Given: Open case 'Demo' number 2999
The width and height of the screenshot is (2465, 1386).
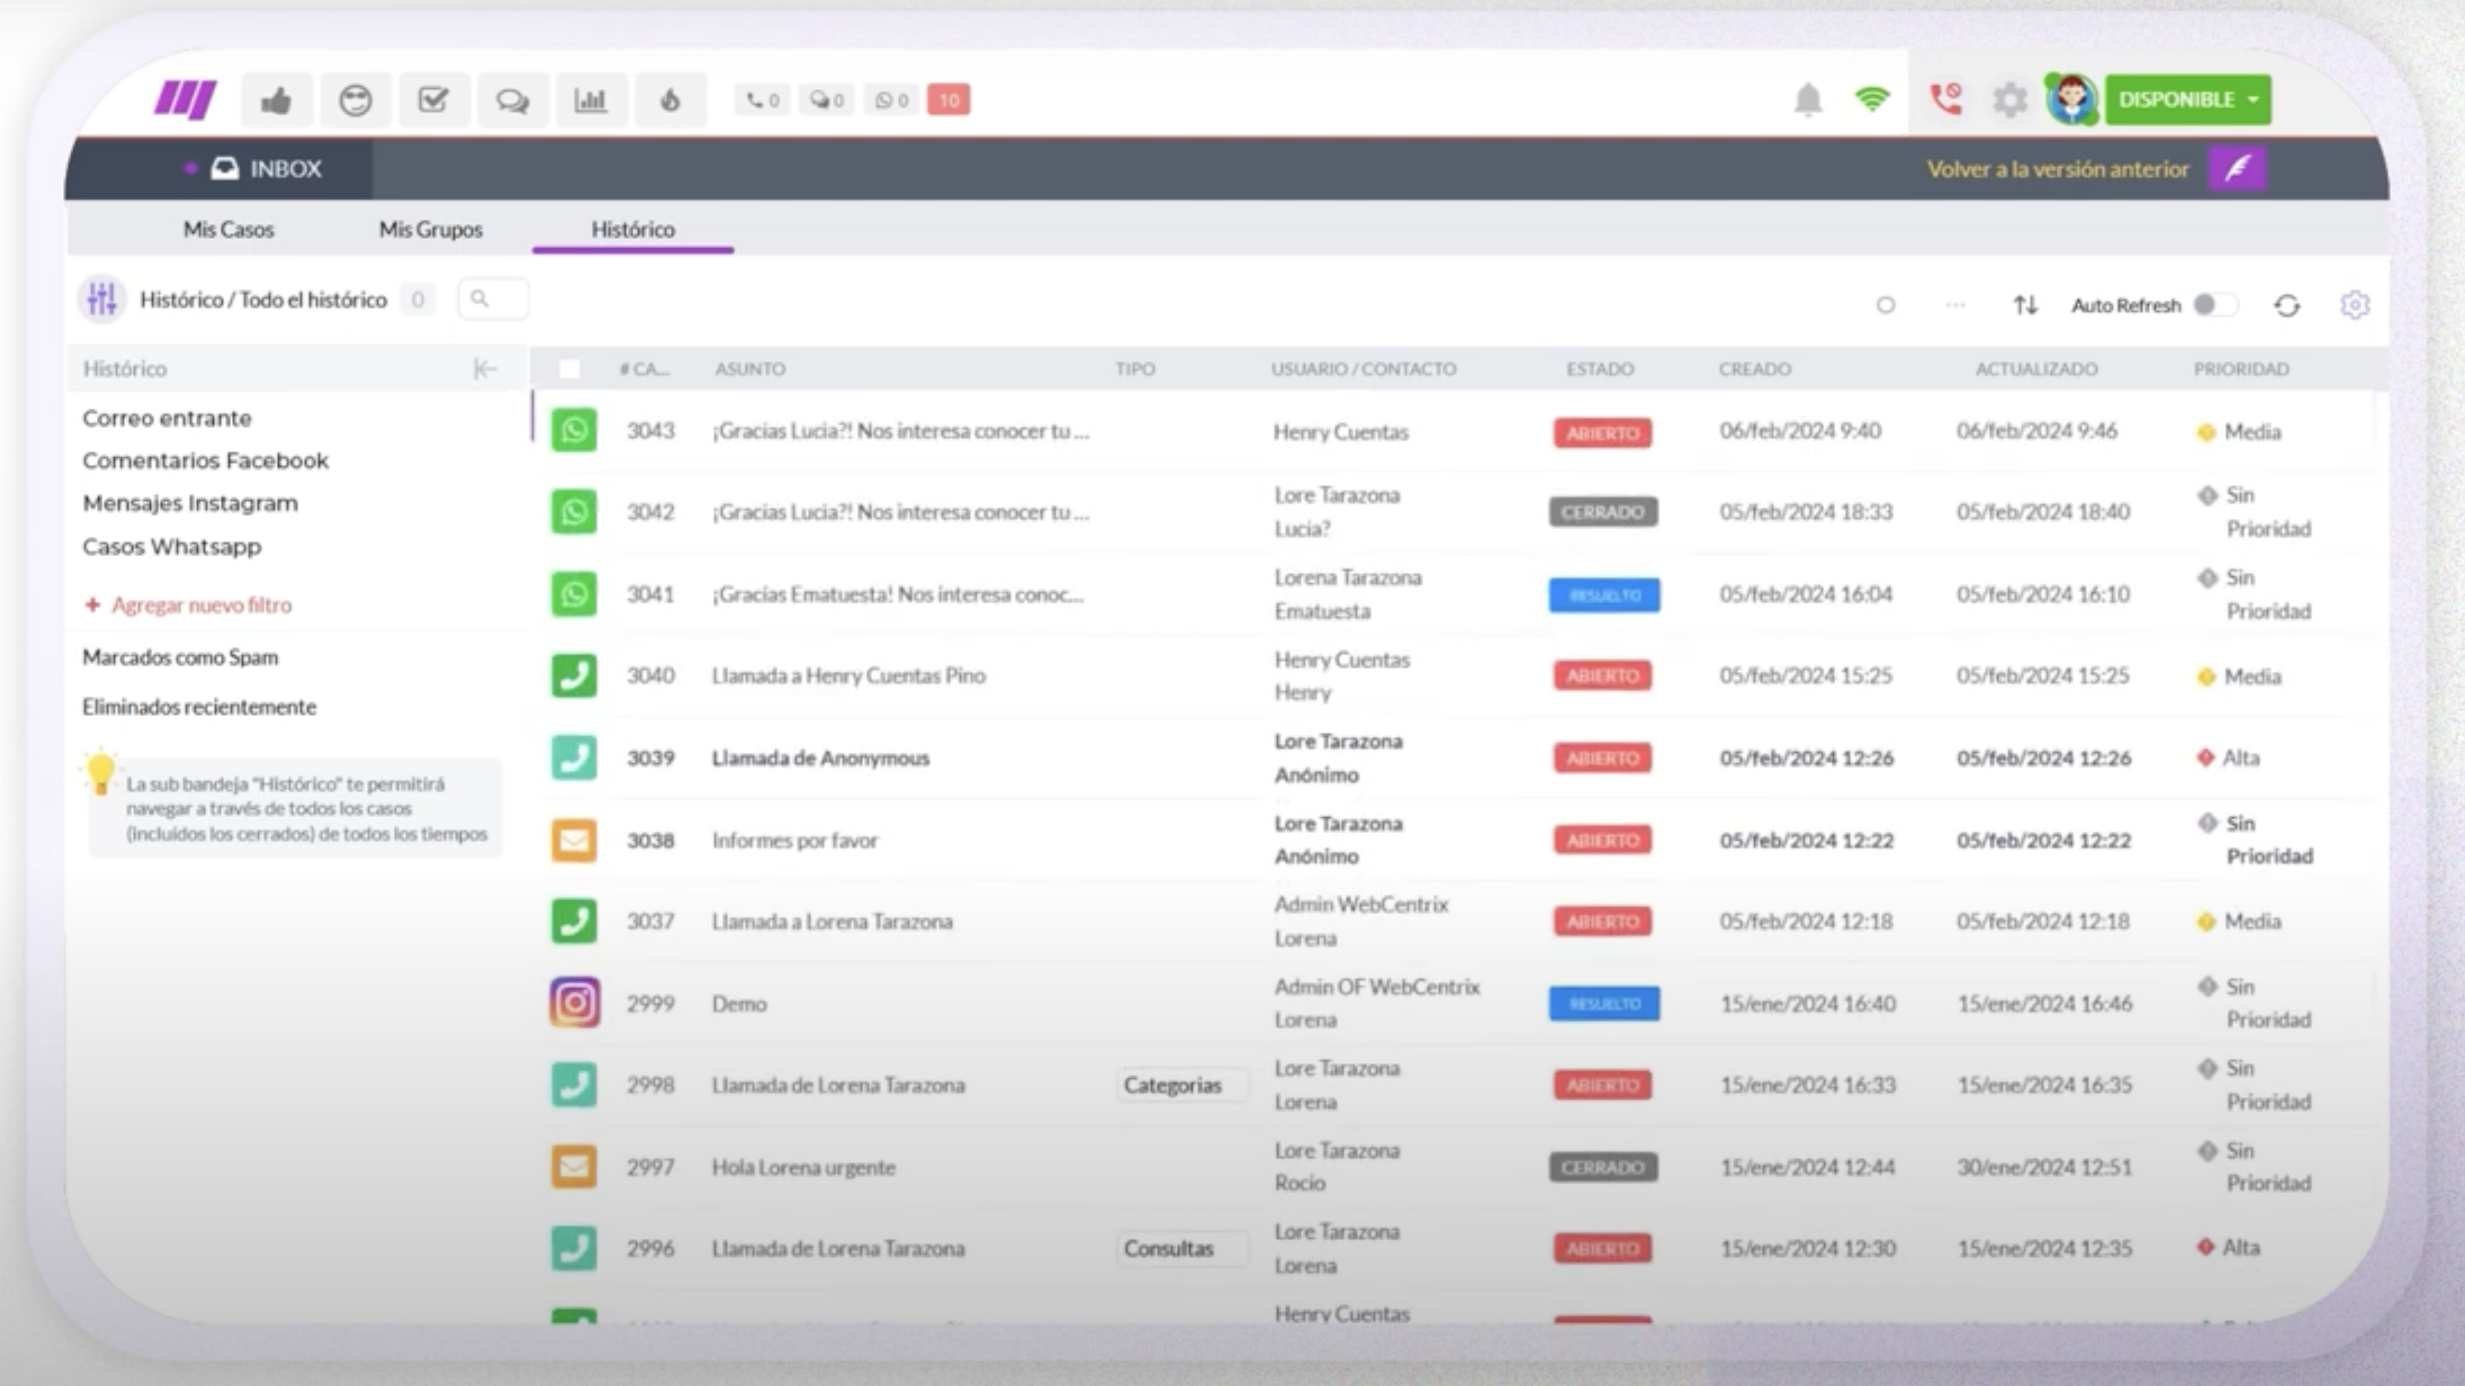Looking at the screenshot, I should tap(739, 1004).
